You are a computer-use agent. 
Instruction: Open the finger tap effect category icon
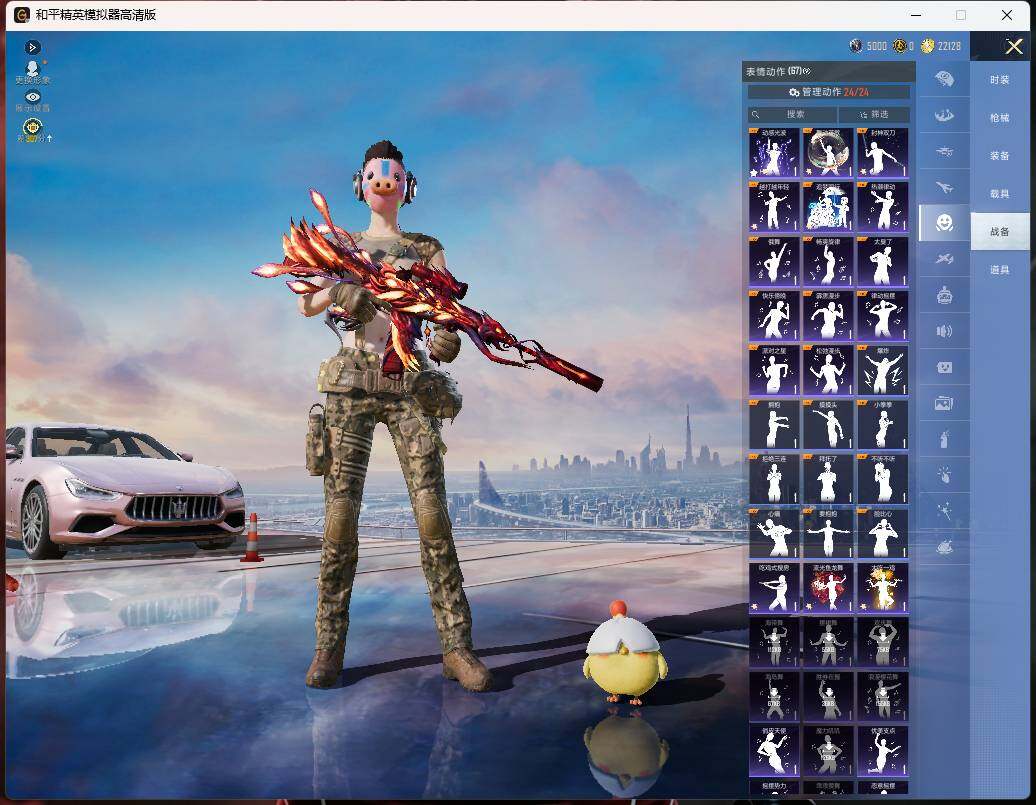pyautogui.click(x=944, y=475)
